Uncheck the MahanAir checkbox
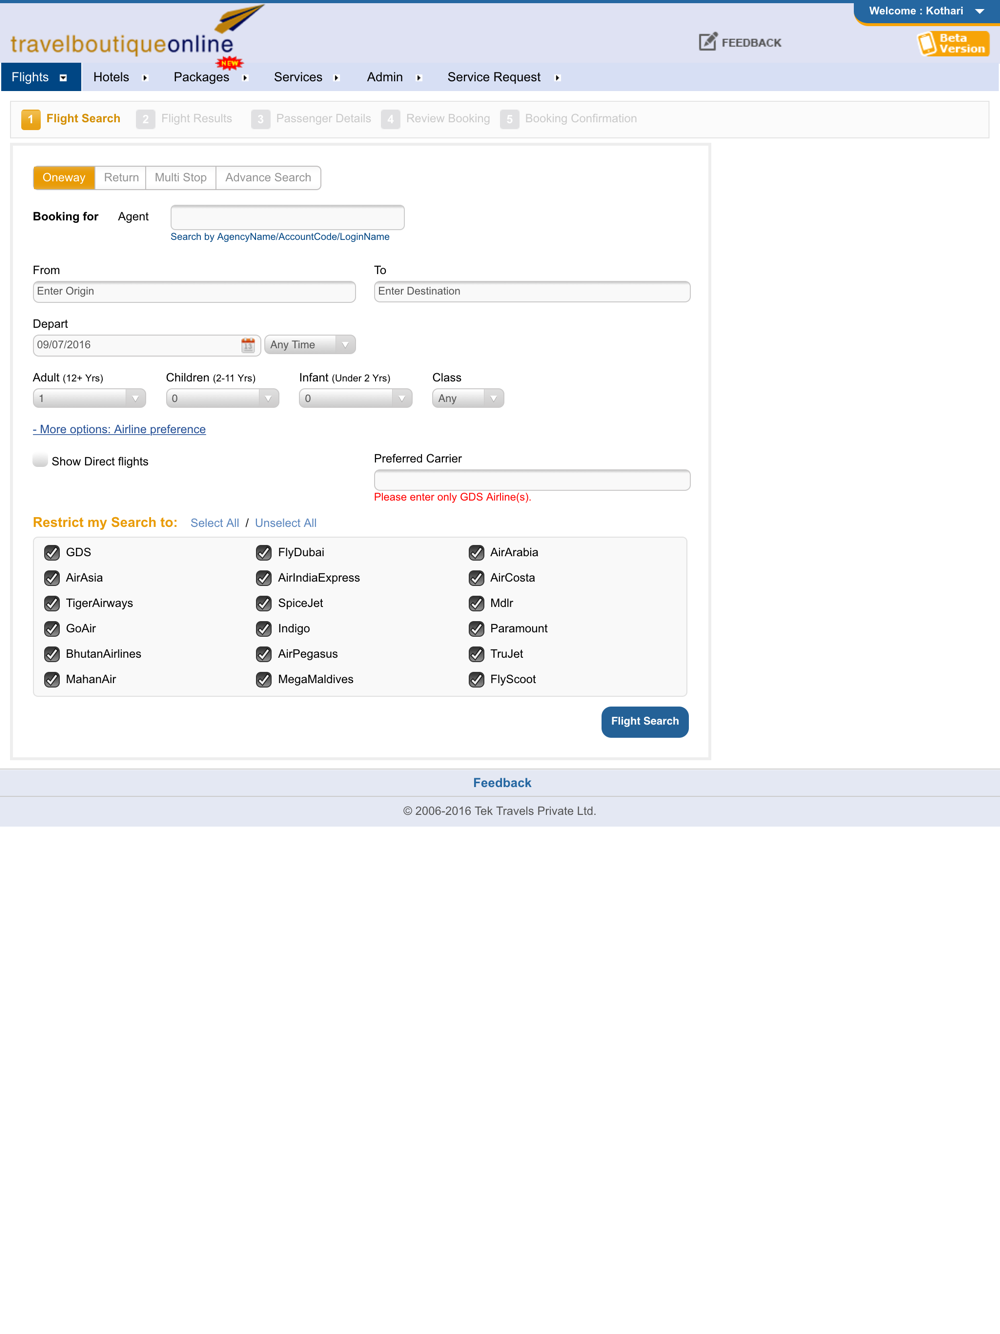The image size is (1000, 1334). point(52,680)
